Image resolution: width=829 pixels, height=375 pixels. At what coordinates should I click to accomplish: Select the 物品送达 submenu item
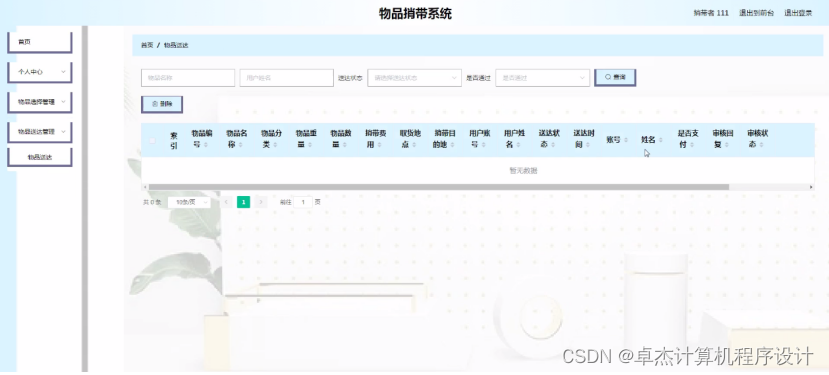pyautogui.click(x=40, y=157)
